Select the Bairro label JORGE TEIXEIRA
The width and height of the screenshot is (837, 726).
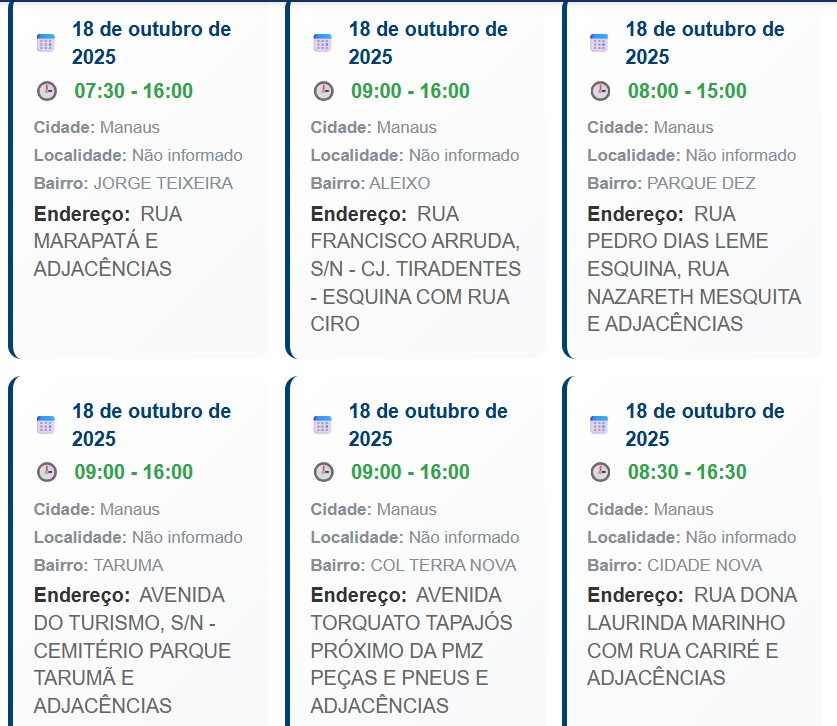coord(164,183)
